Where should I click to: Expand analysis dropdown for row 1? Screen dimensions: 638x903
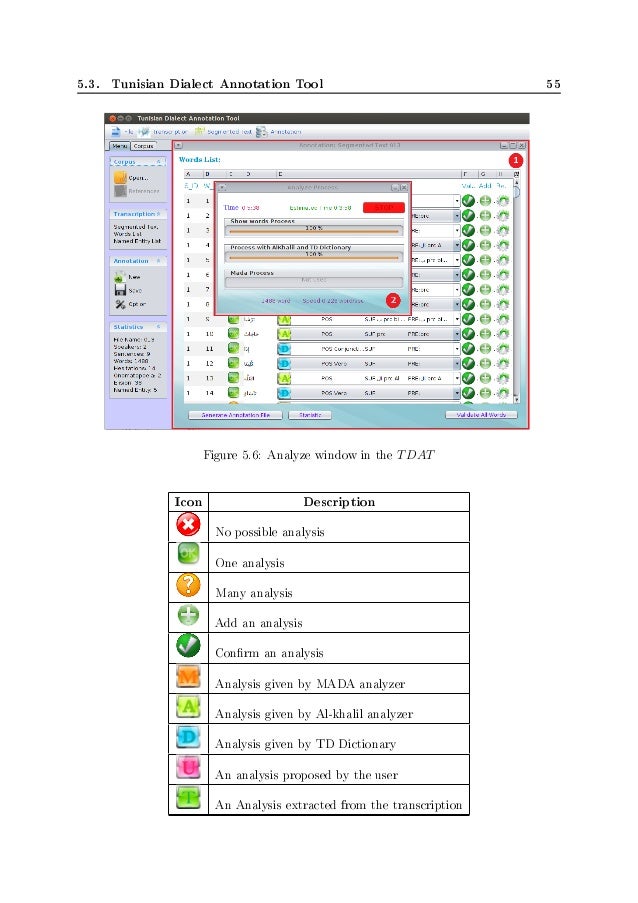pos(457,201)
